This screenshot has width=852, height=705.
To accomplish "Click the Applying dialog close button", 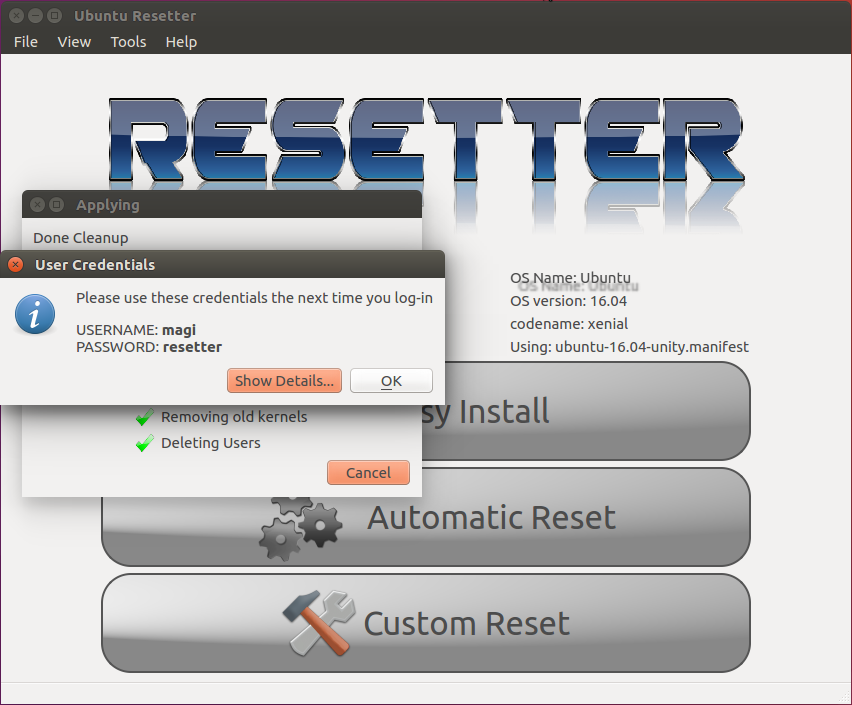I will [x=37, y=205].
